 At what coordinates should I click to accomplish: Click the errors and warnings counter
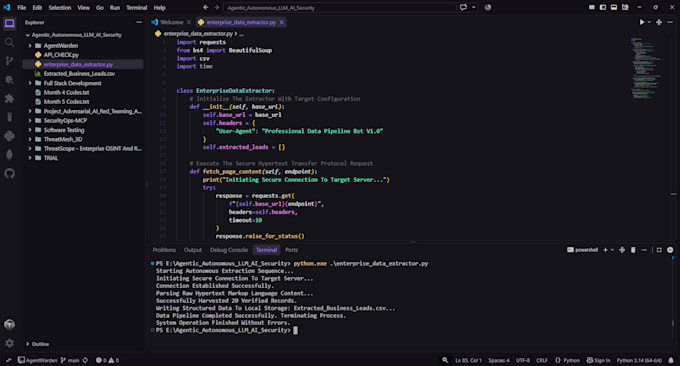tap(107, 360)
